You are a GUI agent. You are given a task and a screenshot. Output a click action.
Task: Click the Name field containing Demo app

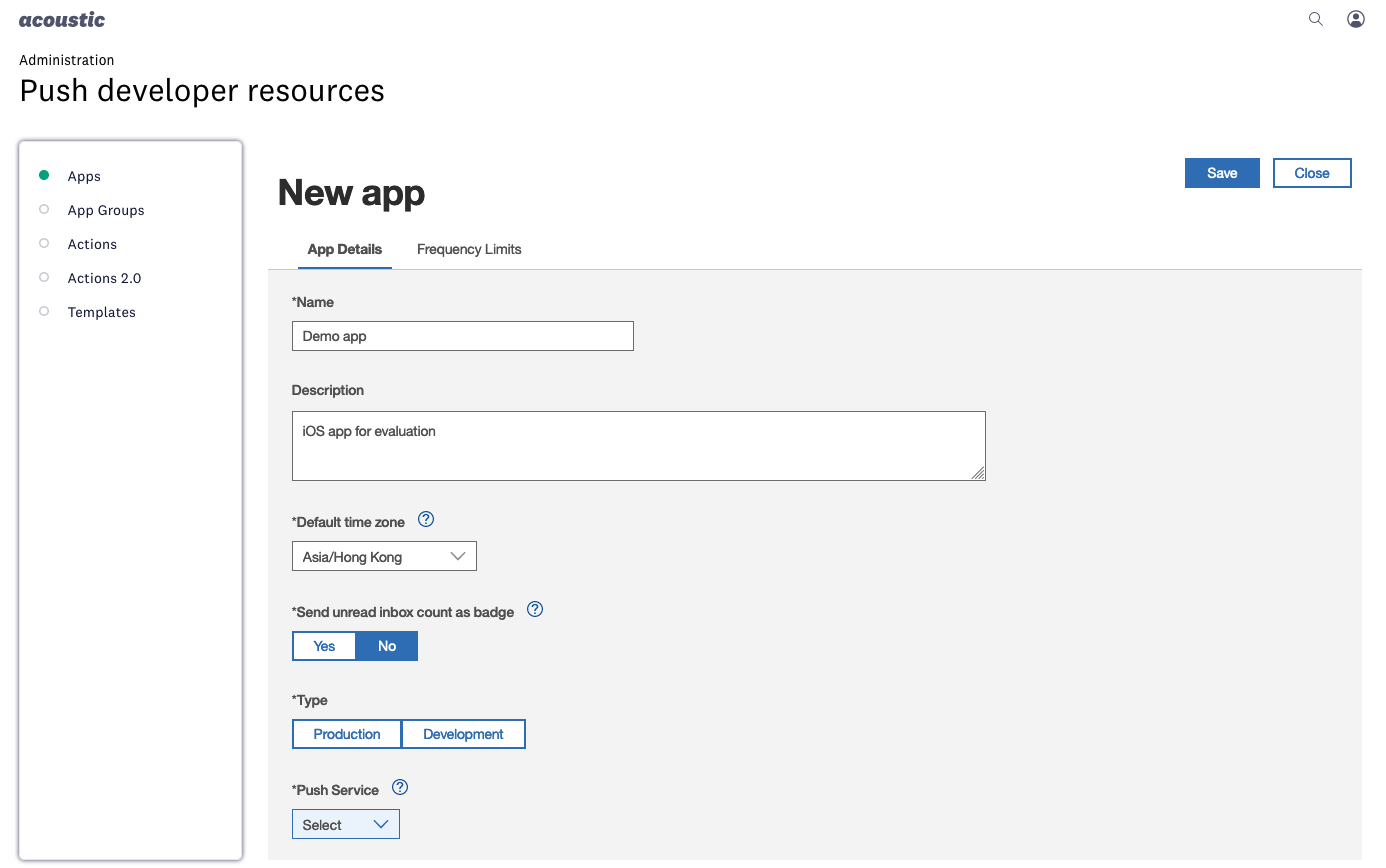coord(463,336)
